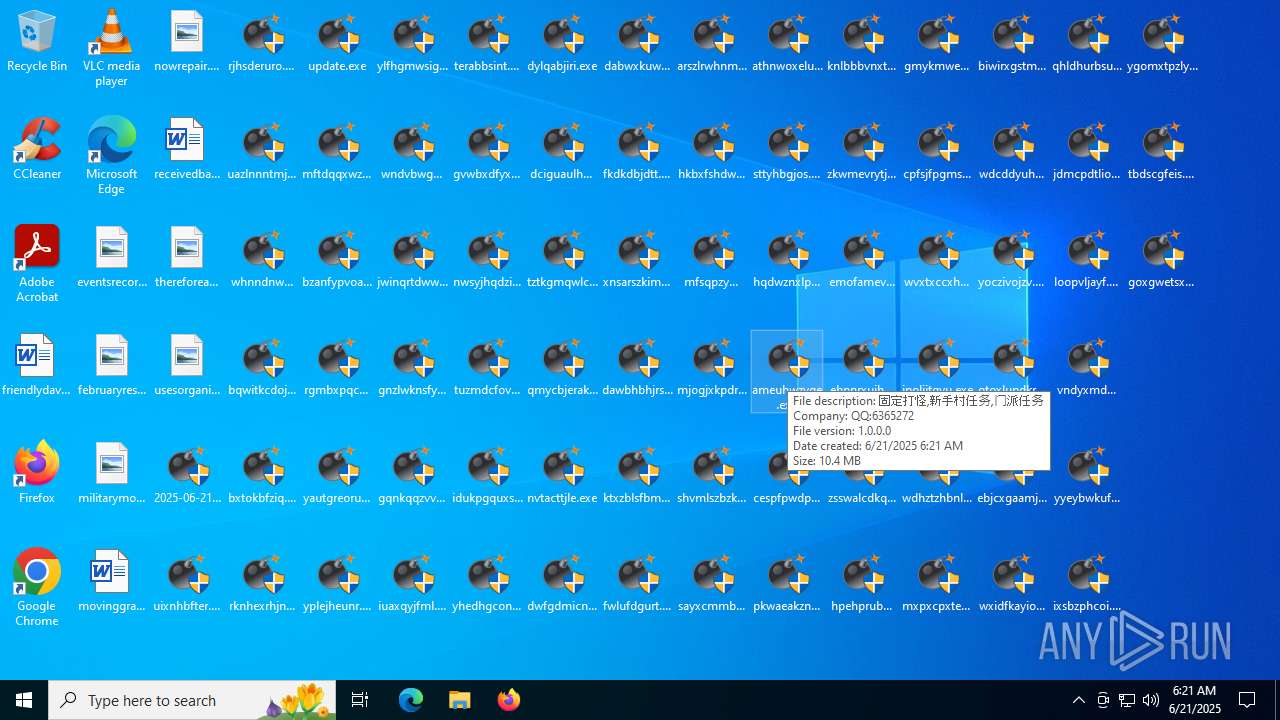Viewport: 1280px width, 720px height.
Task: Select the yyeybwkuf executable icon
Action: [1087, 473]
